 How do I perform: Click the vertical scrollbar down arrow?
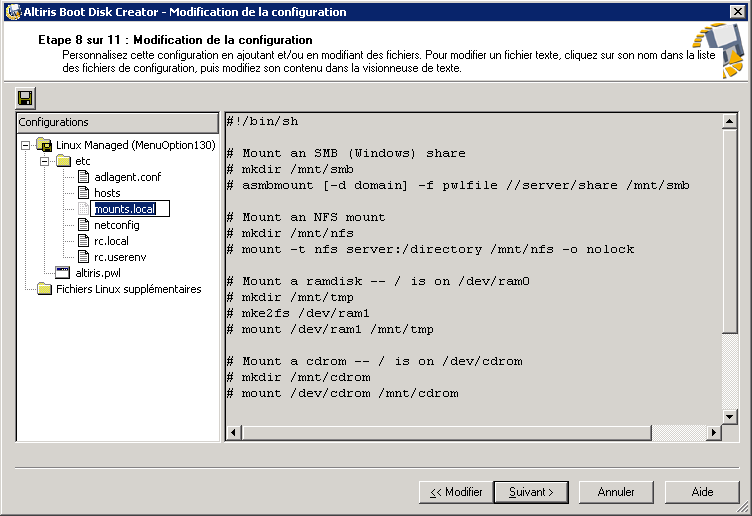(729, 417)
